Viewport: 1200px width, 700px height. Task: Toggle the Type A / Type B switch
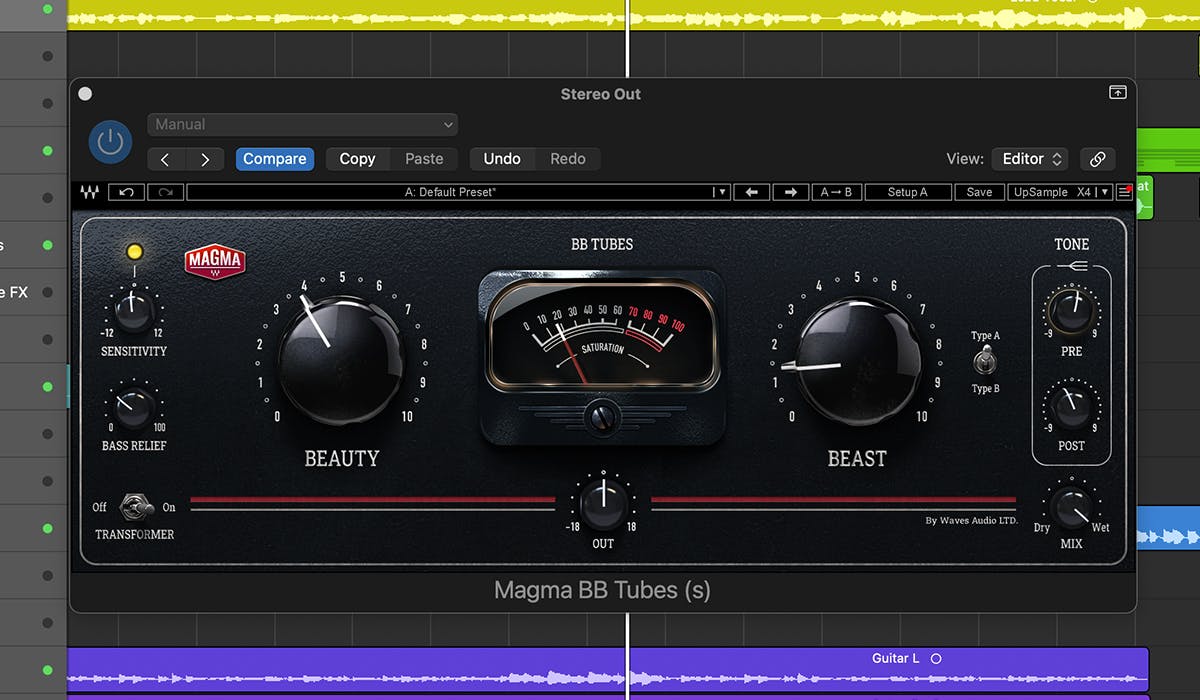(985, 361)
